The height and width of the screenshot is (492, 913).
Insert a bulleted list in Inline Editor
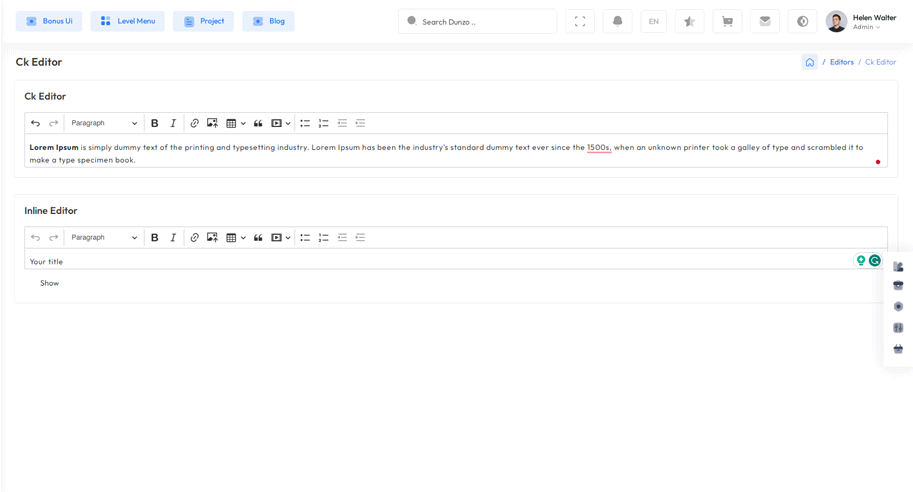click(305, 238)
